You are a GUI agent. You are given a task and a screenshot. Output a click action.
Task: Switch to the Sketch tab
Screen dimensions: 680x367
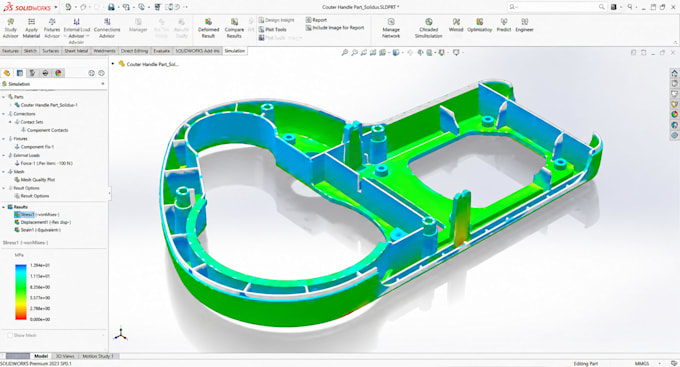tap(30, 51)
